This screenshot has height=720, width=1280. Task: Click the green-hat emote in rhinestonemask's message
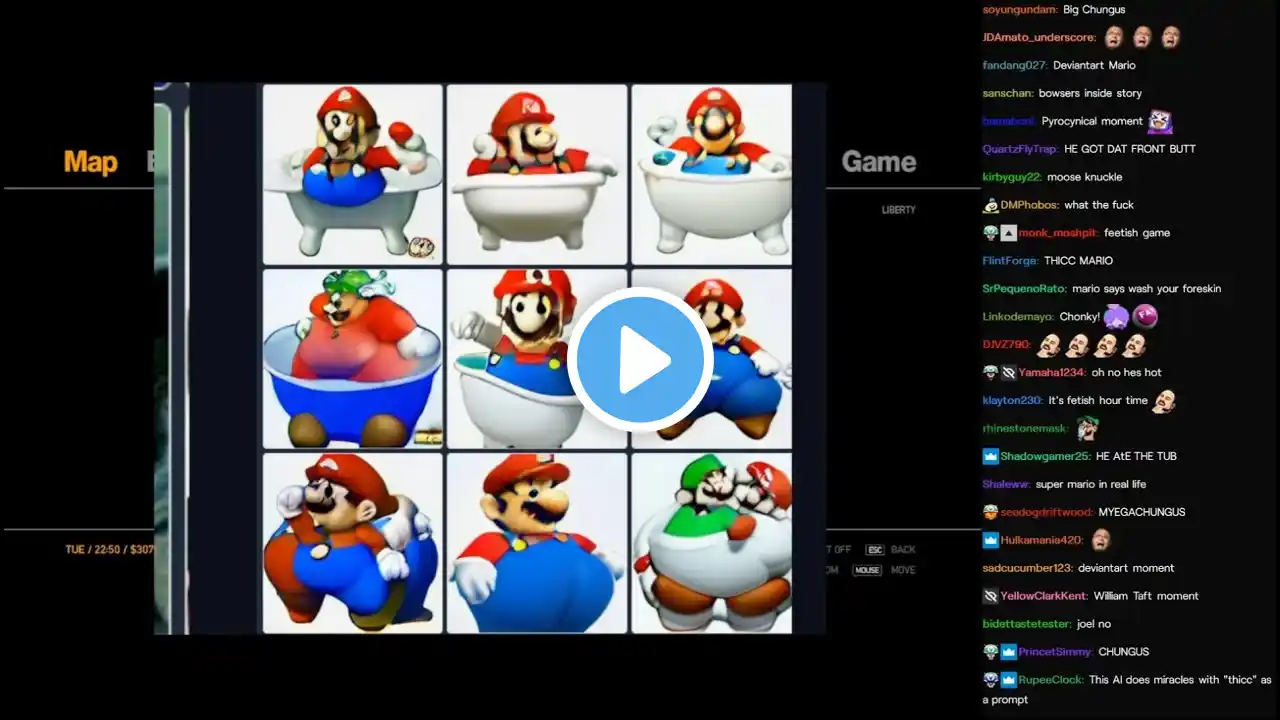click(x=1087, y=429)
